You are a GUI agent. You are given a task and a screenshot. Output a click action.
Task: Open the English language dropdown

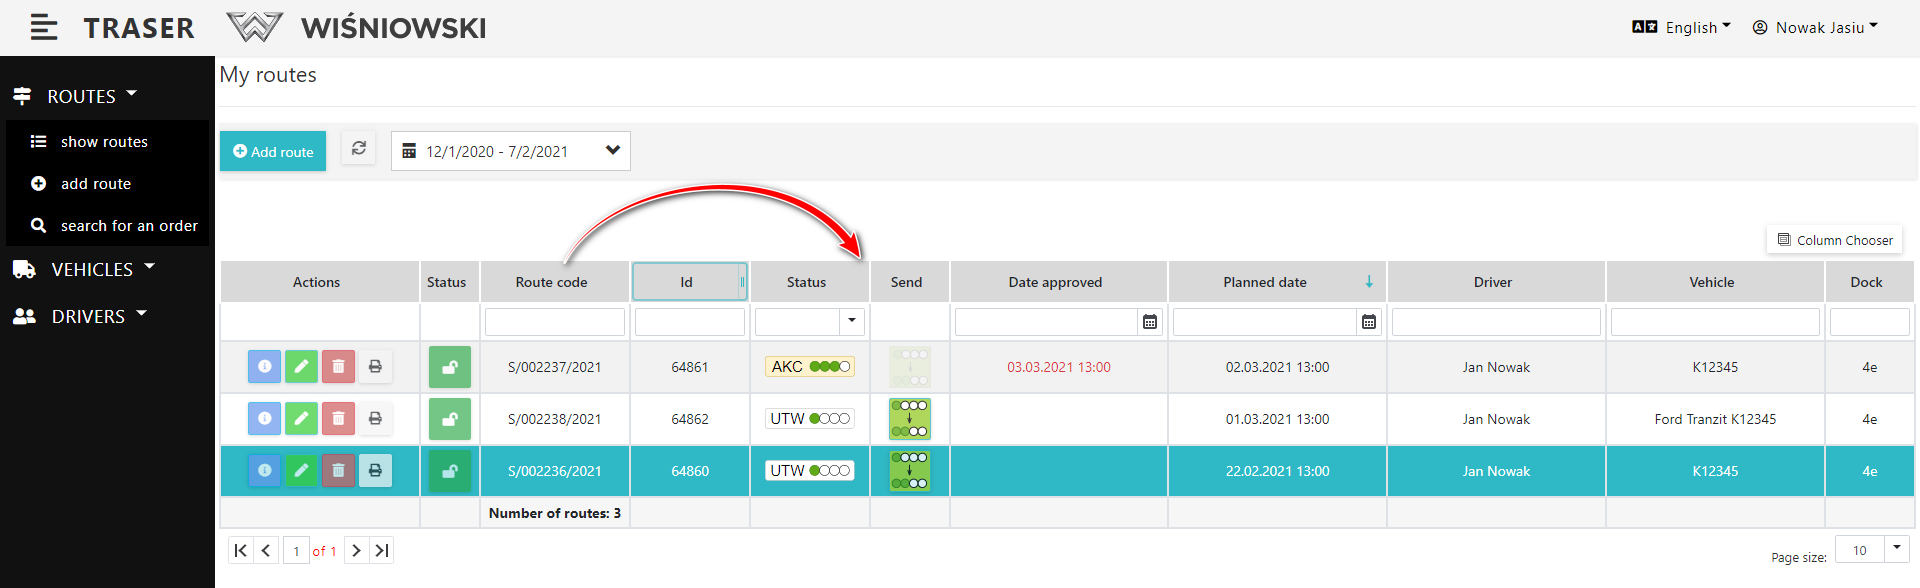(x=1682, y=27)
